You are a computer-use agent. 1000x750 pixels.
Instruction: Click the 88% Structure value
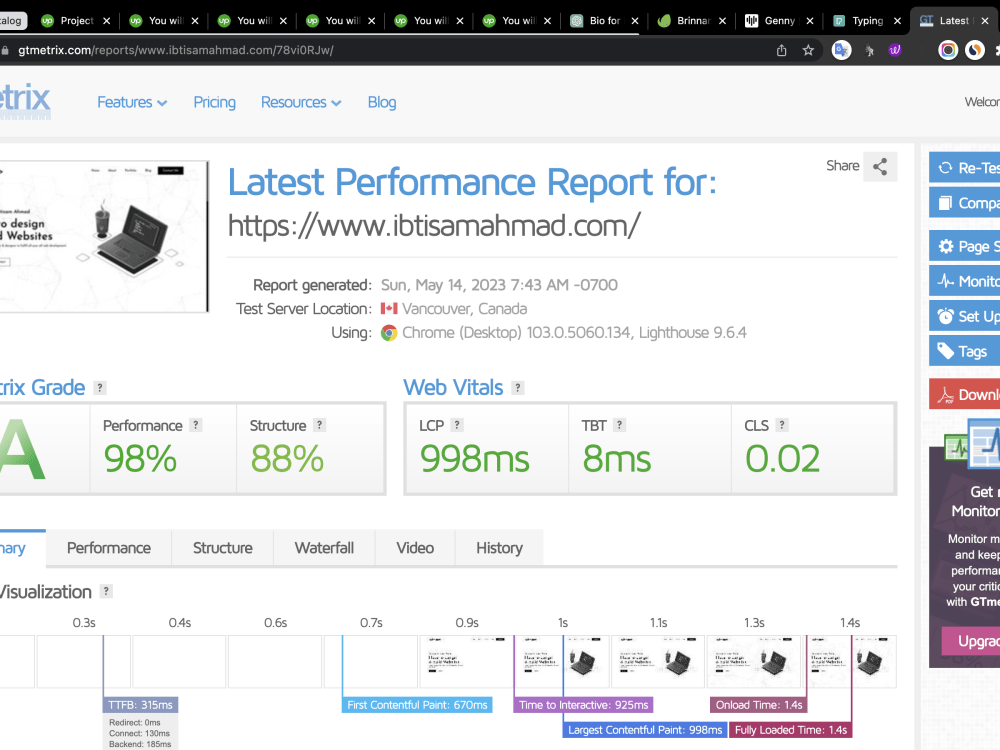[x=287, y=459]
